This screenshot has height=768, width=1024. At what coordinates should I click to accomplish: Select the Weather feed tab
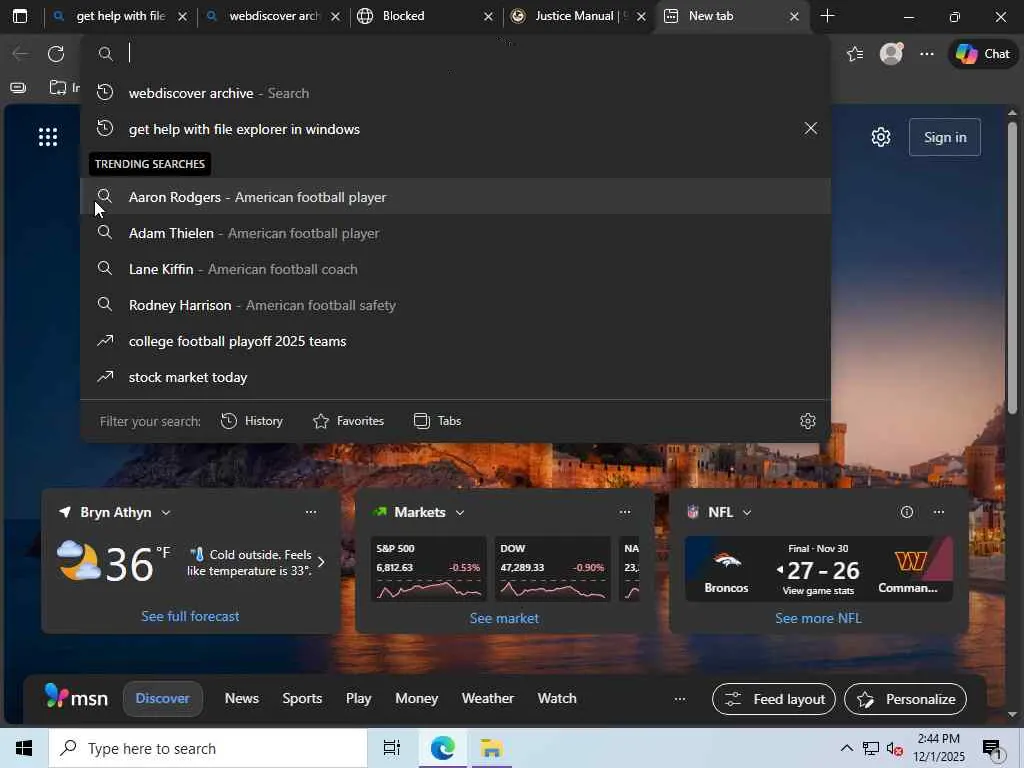coord(488,699)
